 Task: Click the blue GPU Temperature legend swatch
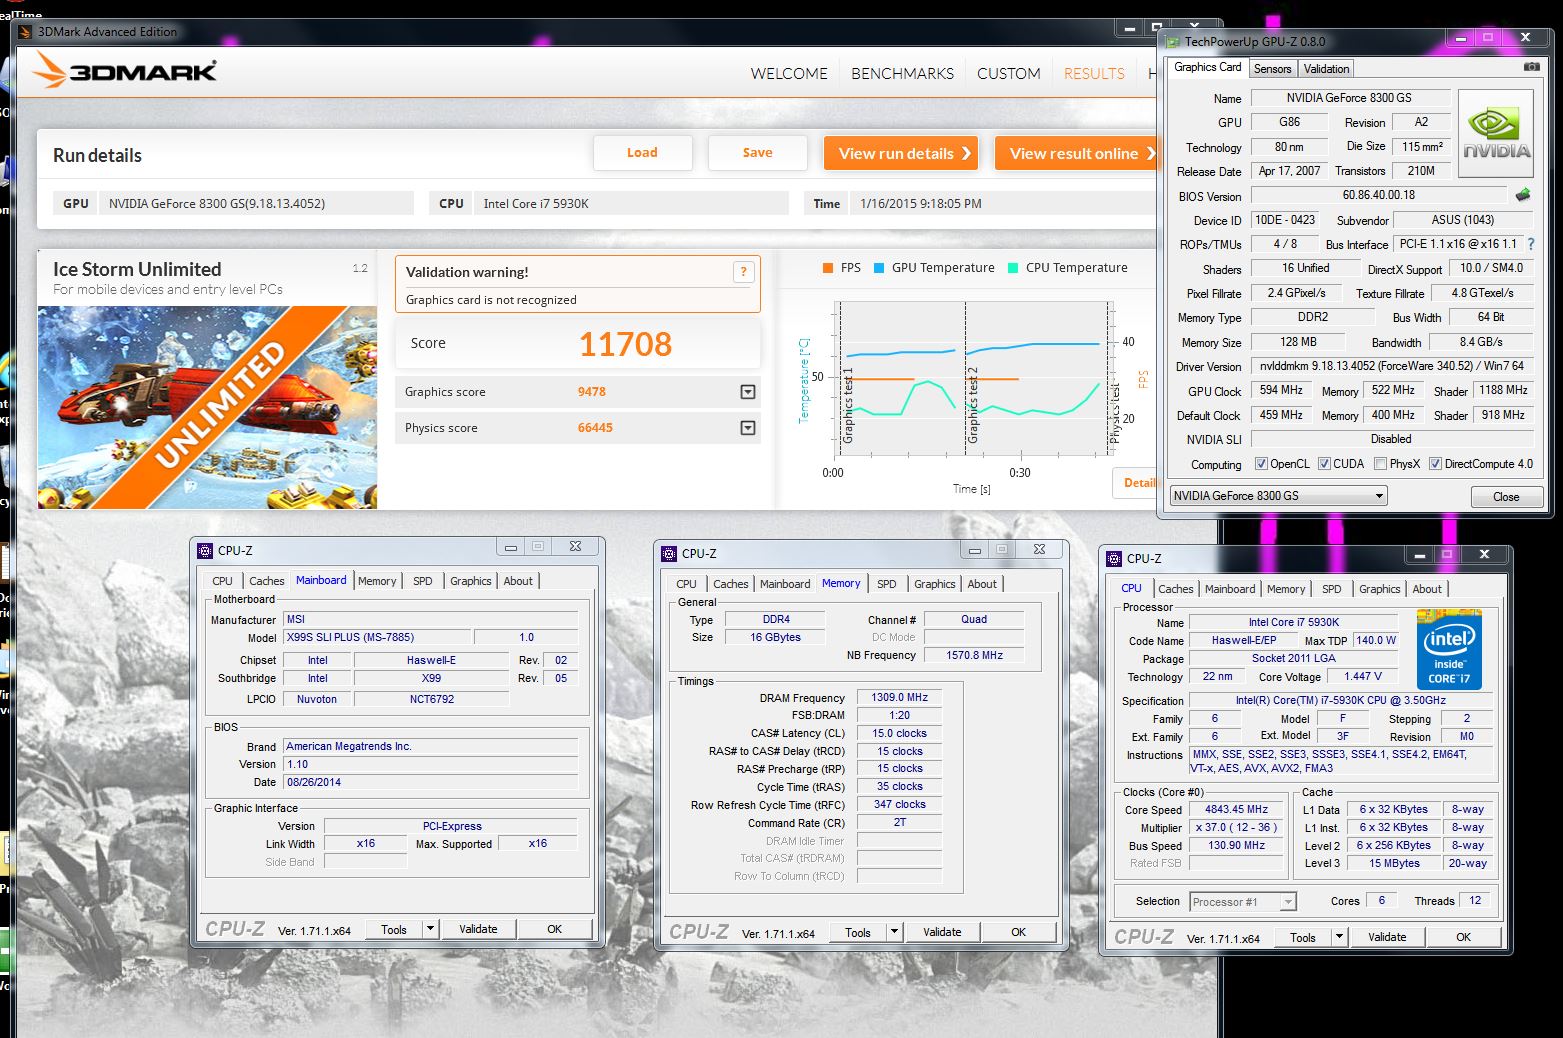coord(879,268)
